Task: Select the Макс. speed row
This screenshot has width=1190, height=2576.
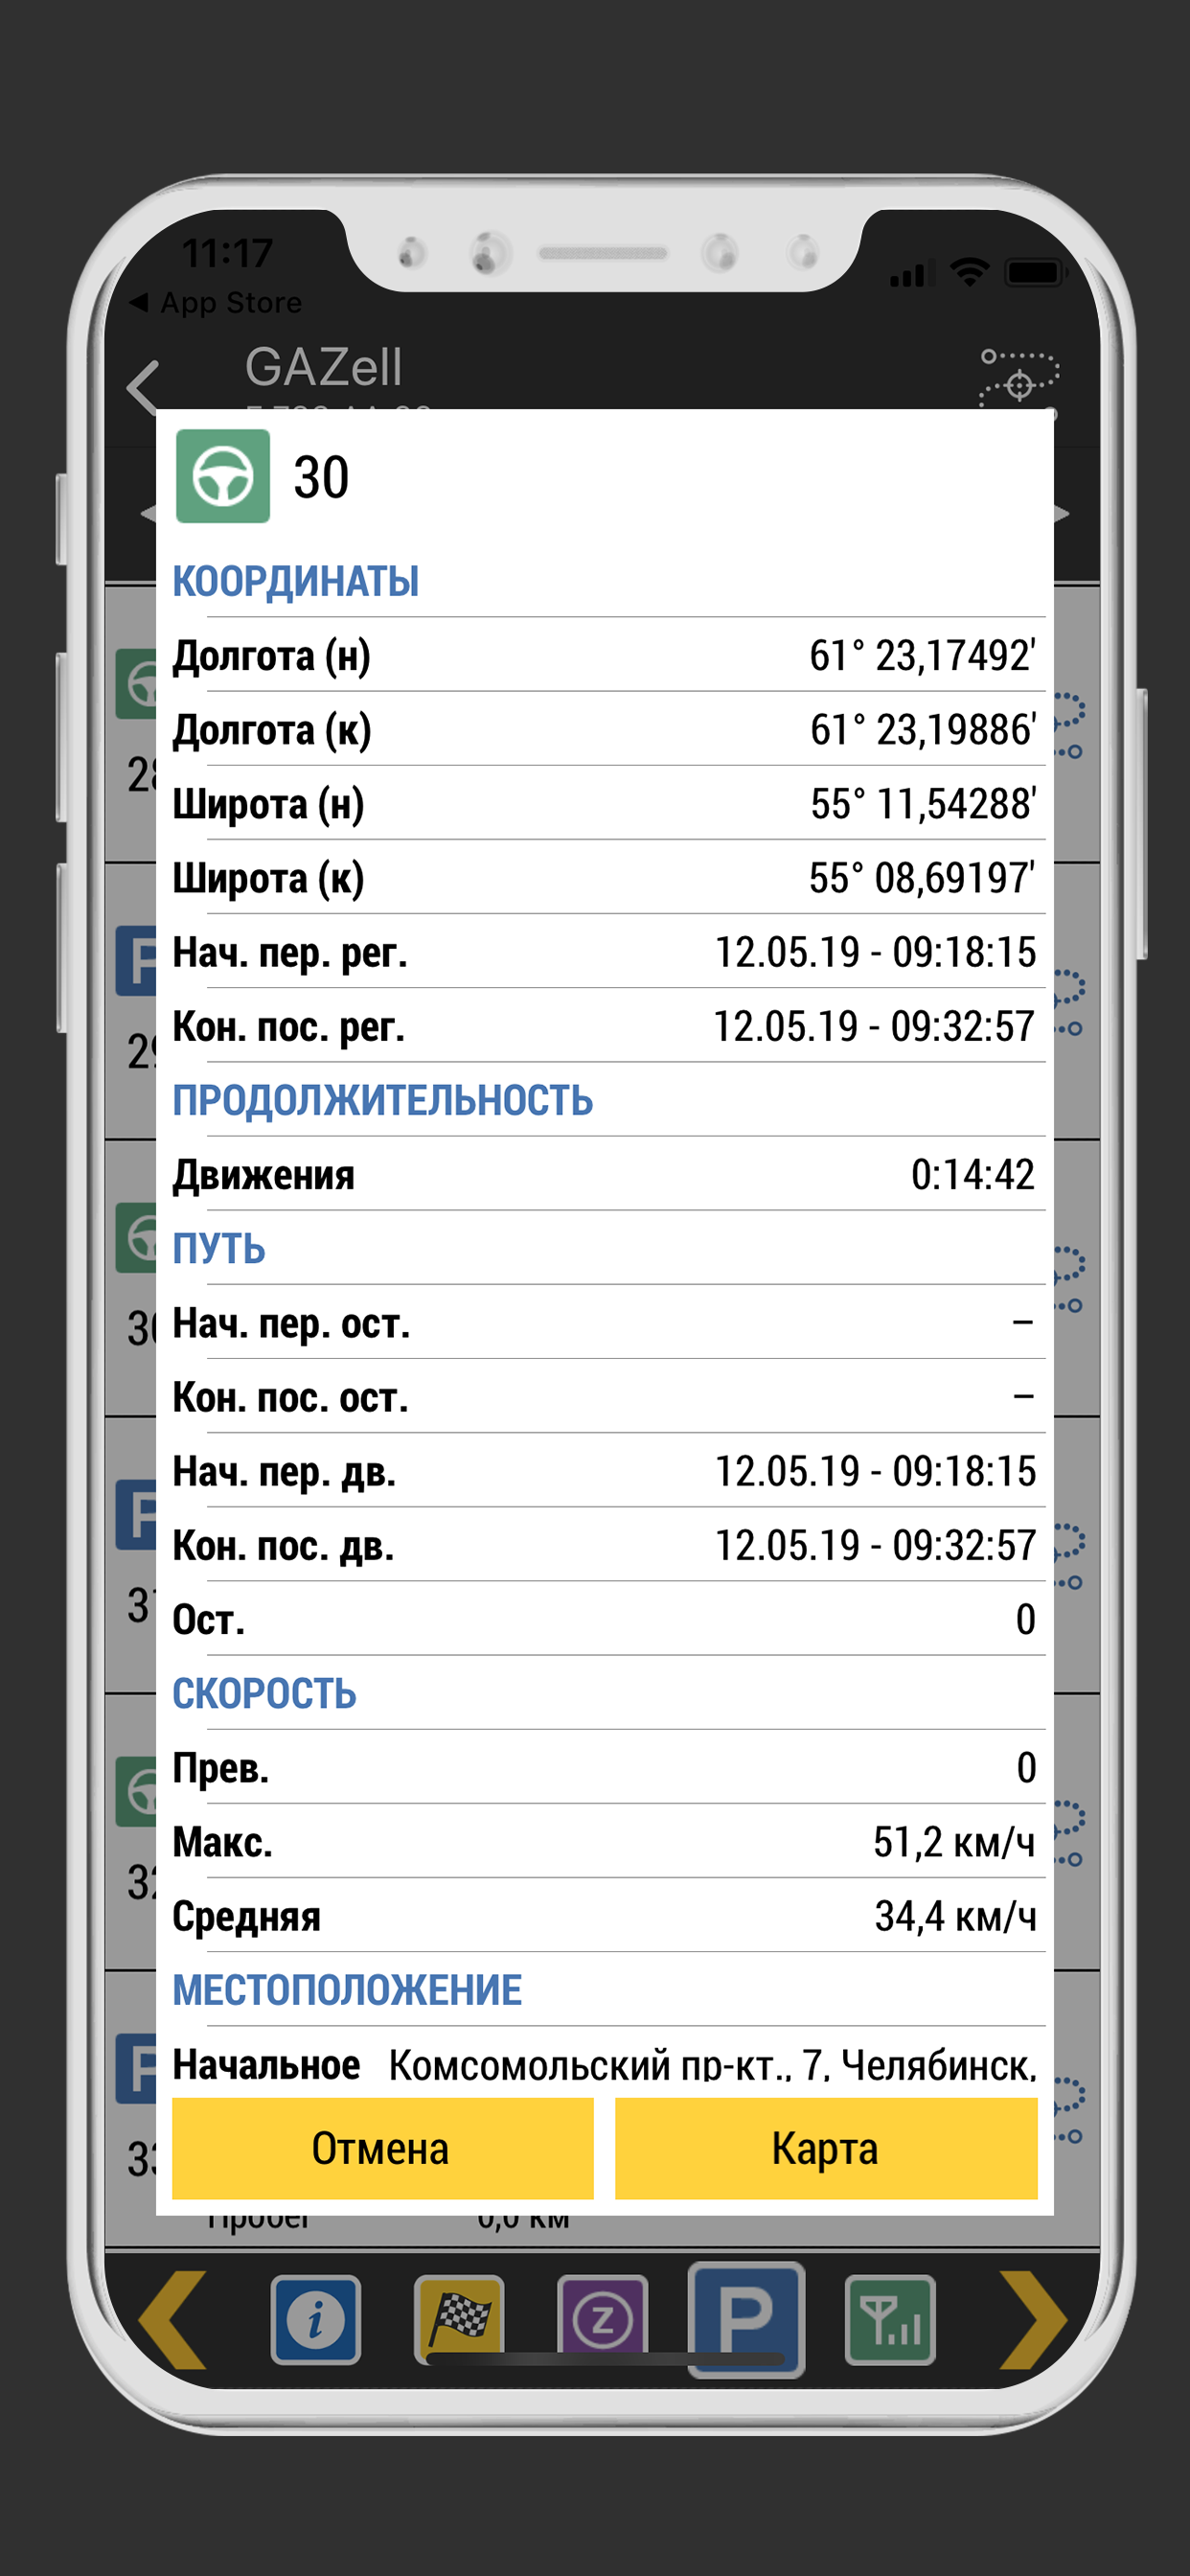Action: coord(604,1841)
